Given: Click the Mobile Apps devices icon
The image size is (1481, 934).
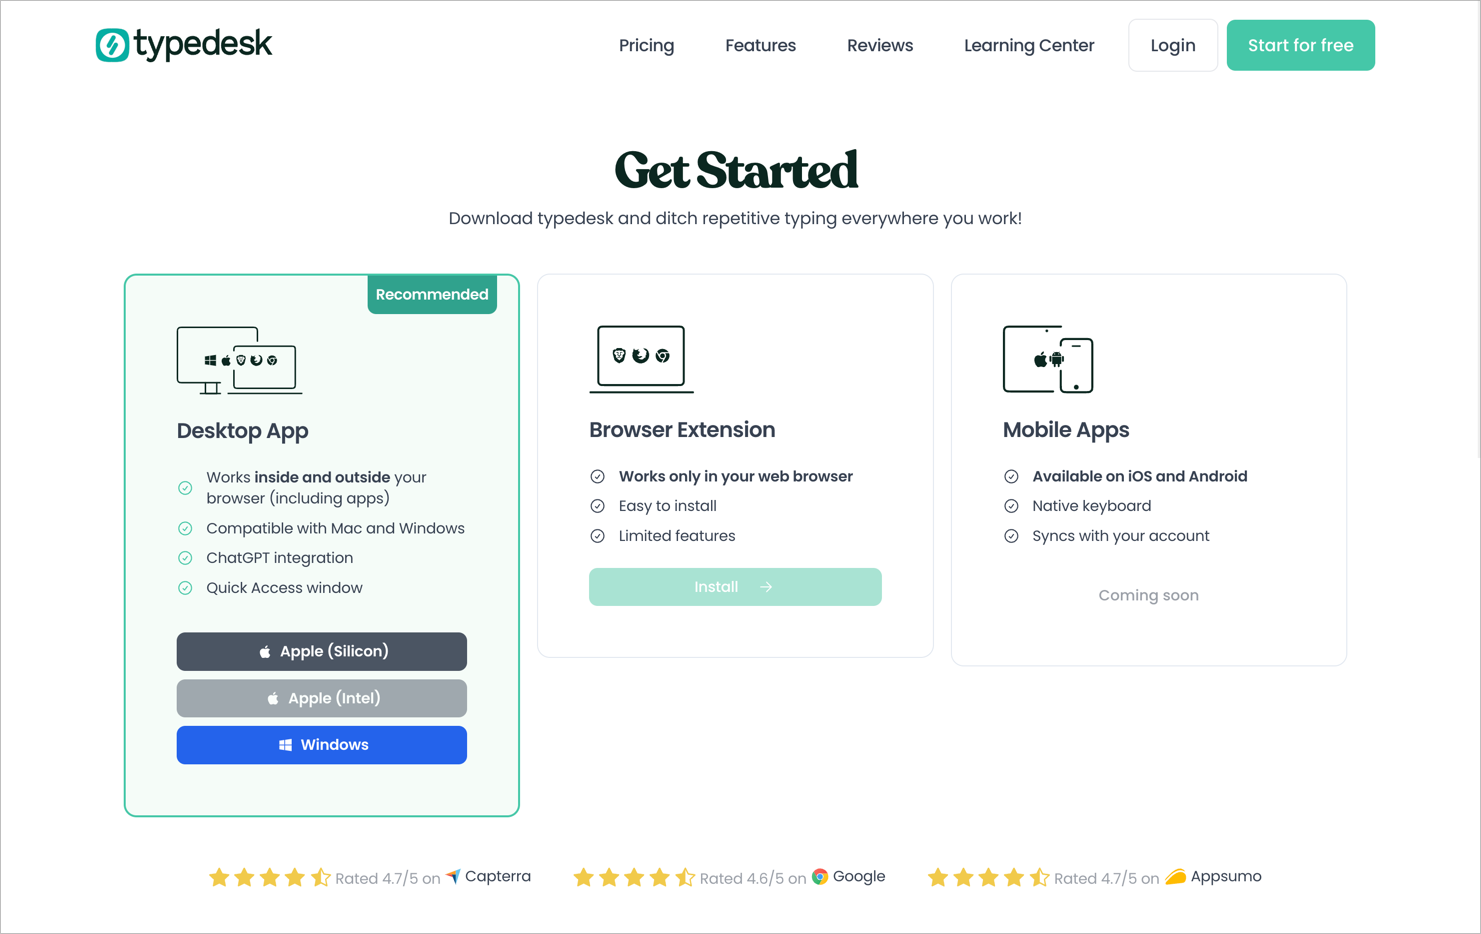Looking at the screenshot, I should [1048, 359].
